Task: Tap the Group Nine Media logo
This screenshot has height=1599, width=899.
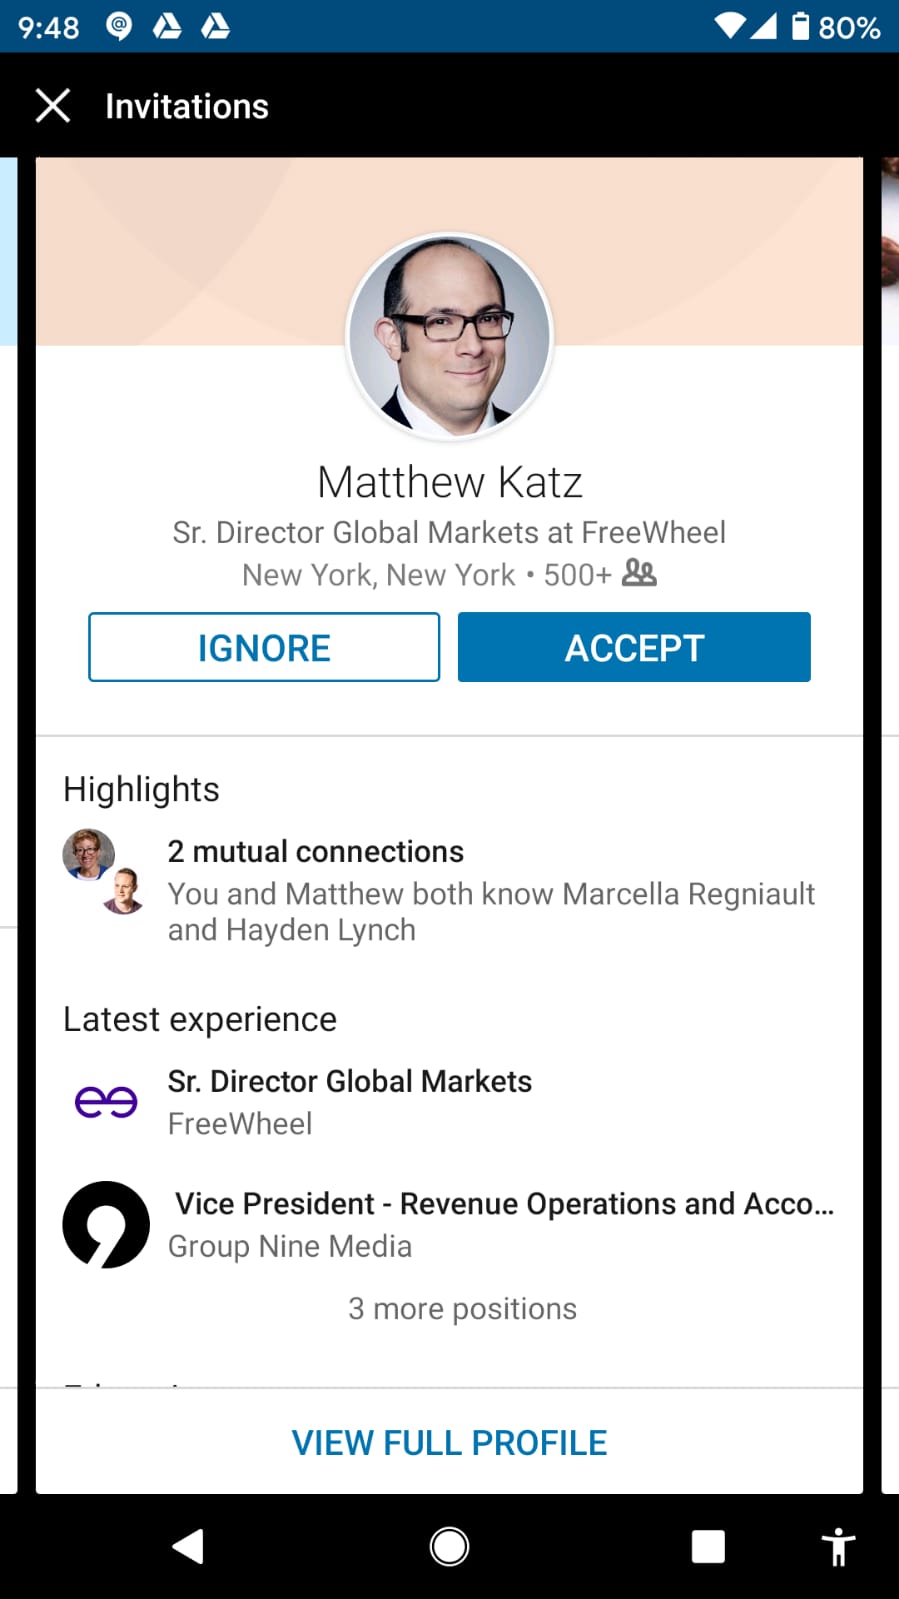Action: coord(106,1225)
